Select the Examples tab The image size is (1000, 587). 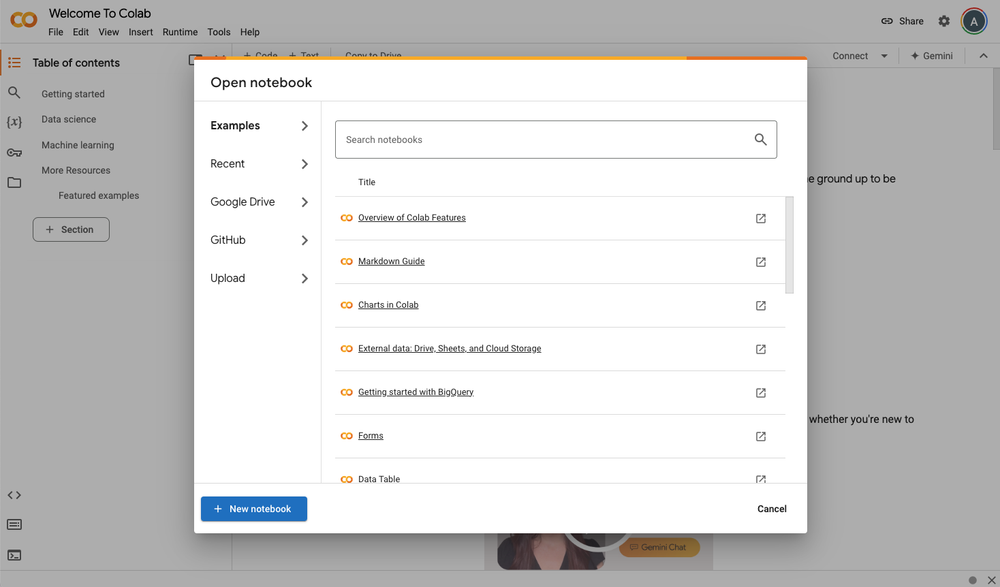[259, 126]
